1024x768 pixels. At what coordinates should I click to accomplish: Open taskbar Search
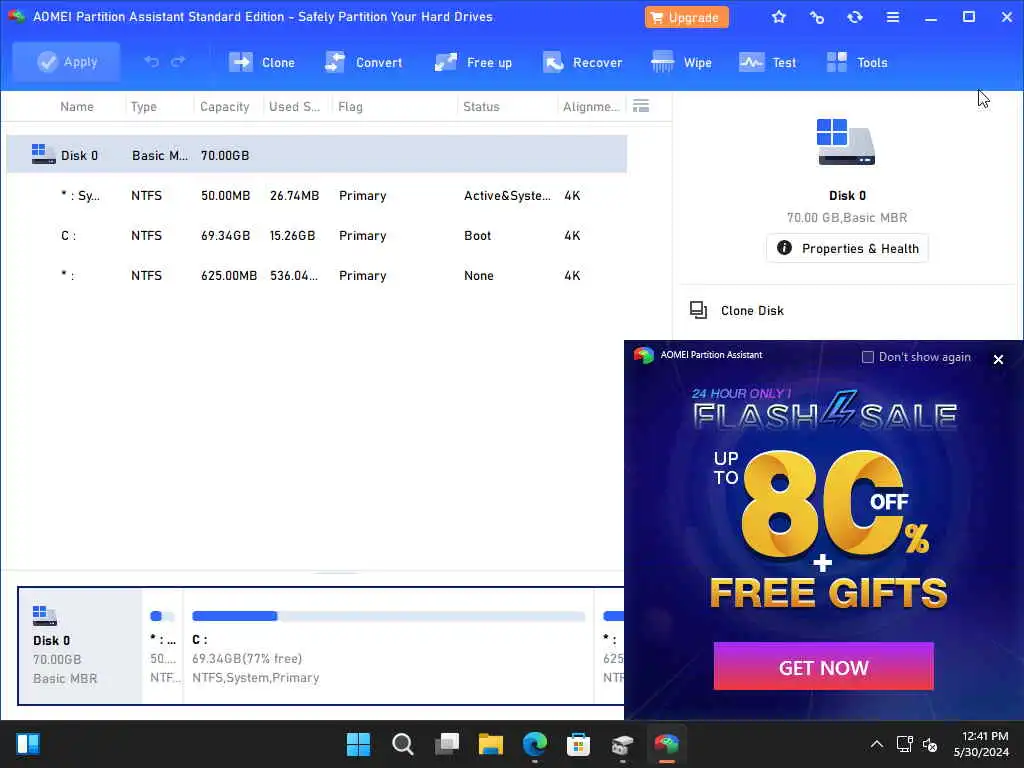coord(402,744)
